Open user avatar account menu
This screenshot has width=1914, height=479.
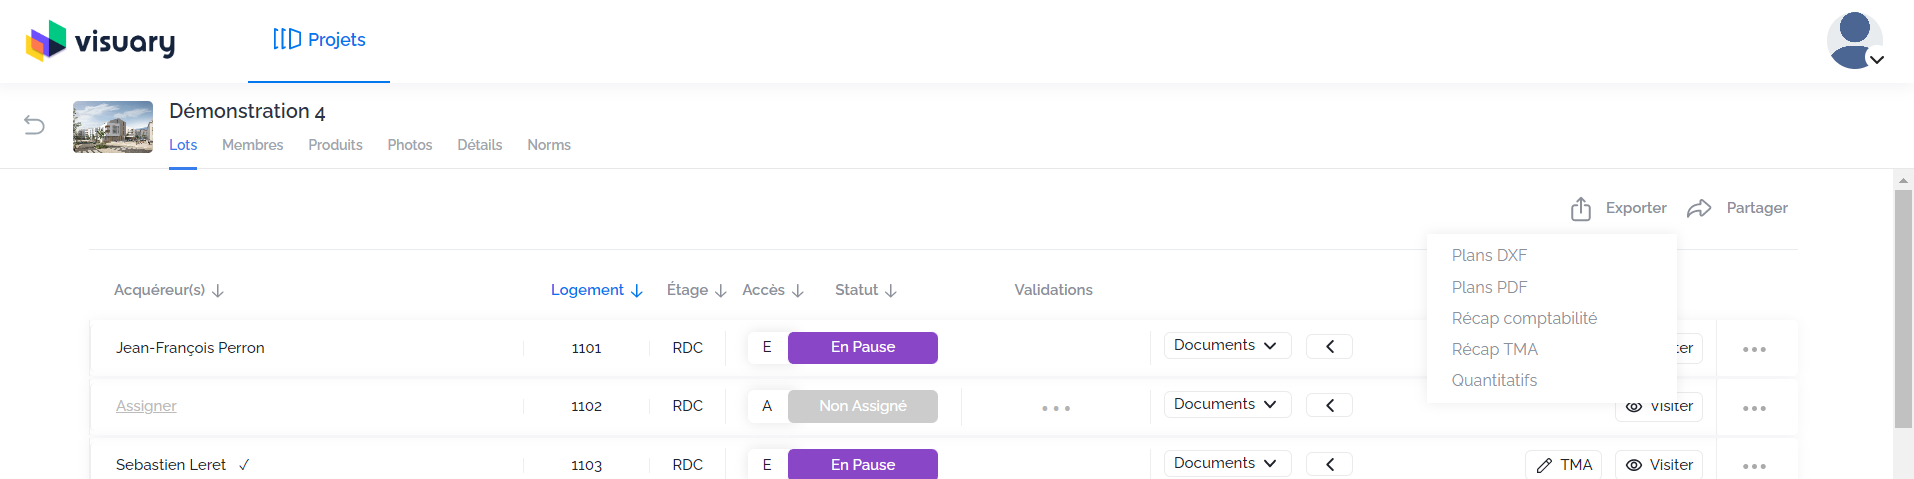pyautogui.click(x=1855, y=40)
